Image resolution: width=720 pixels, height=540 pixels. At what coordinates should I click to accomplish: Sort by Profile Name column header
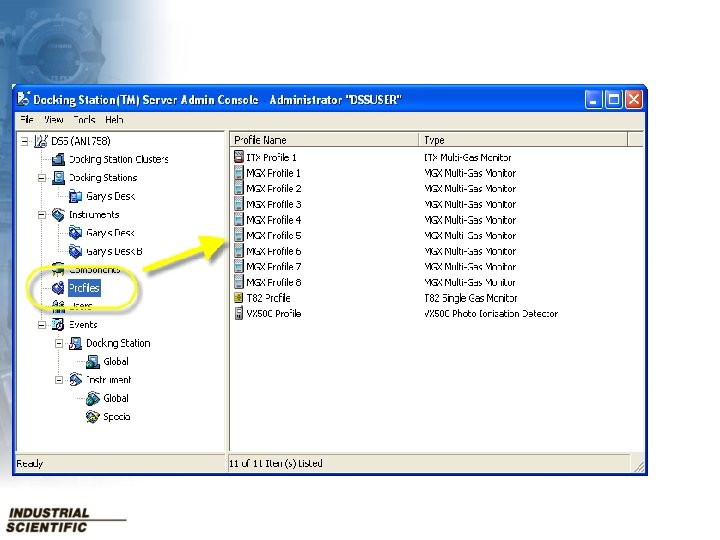324,140
